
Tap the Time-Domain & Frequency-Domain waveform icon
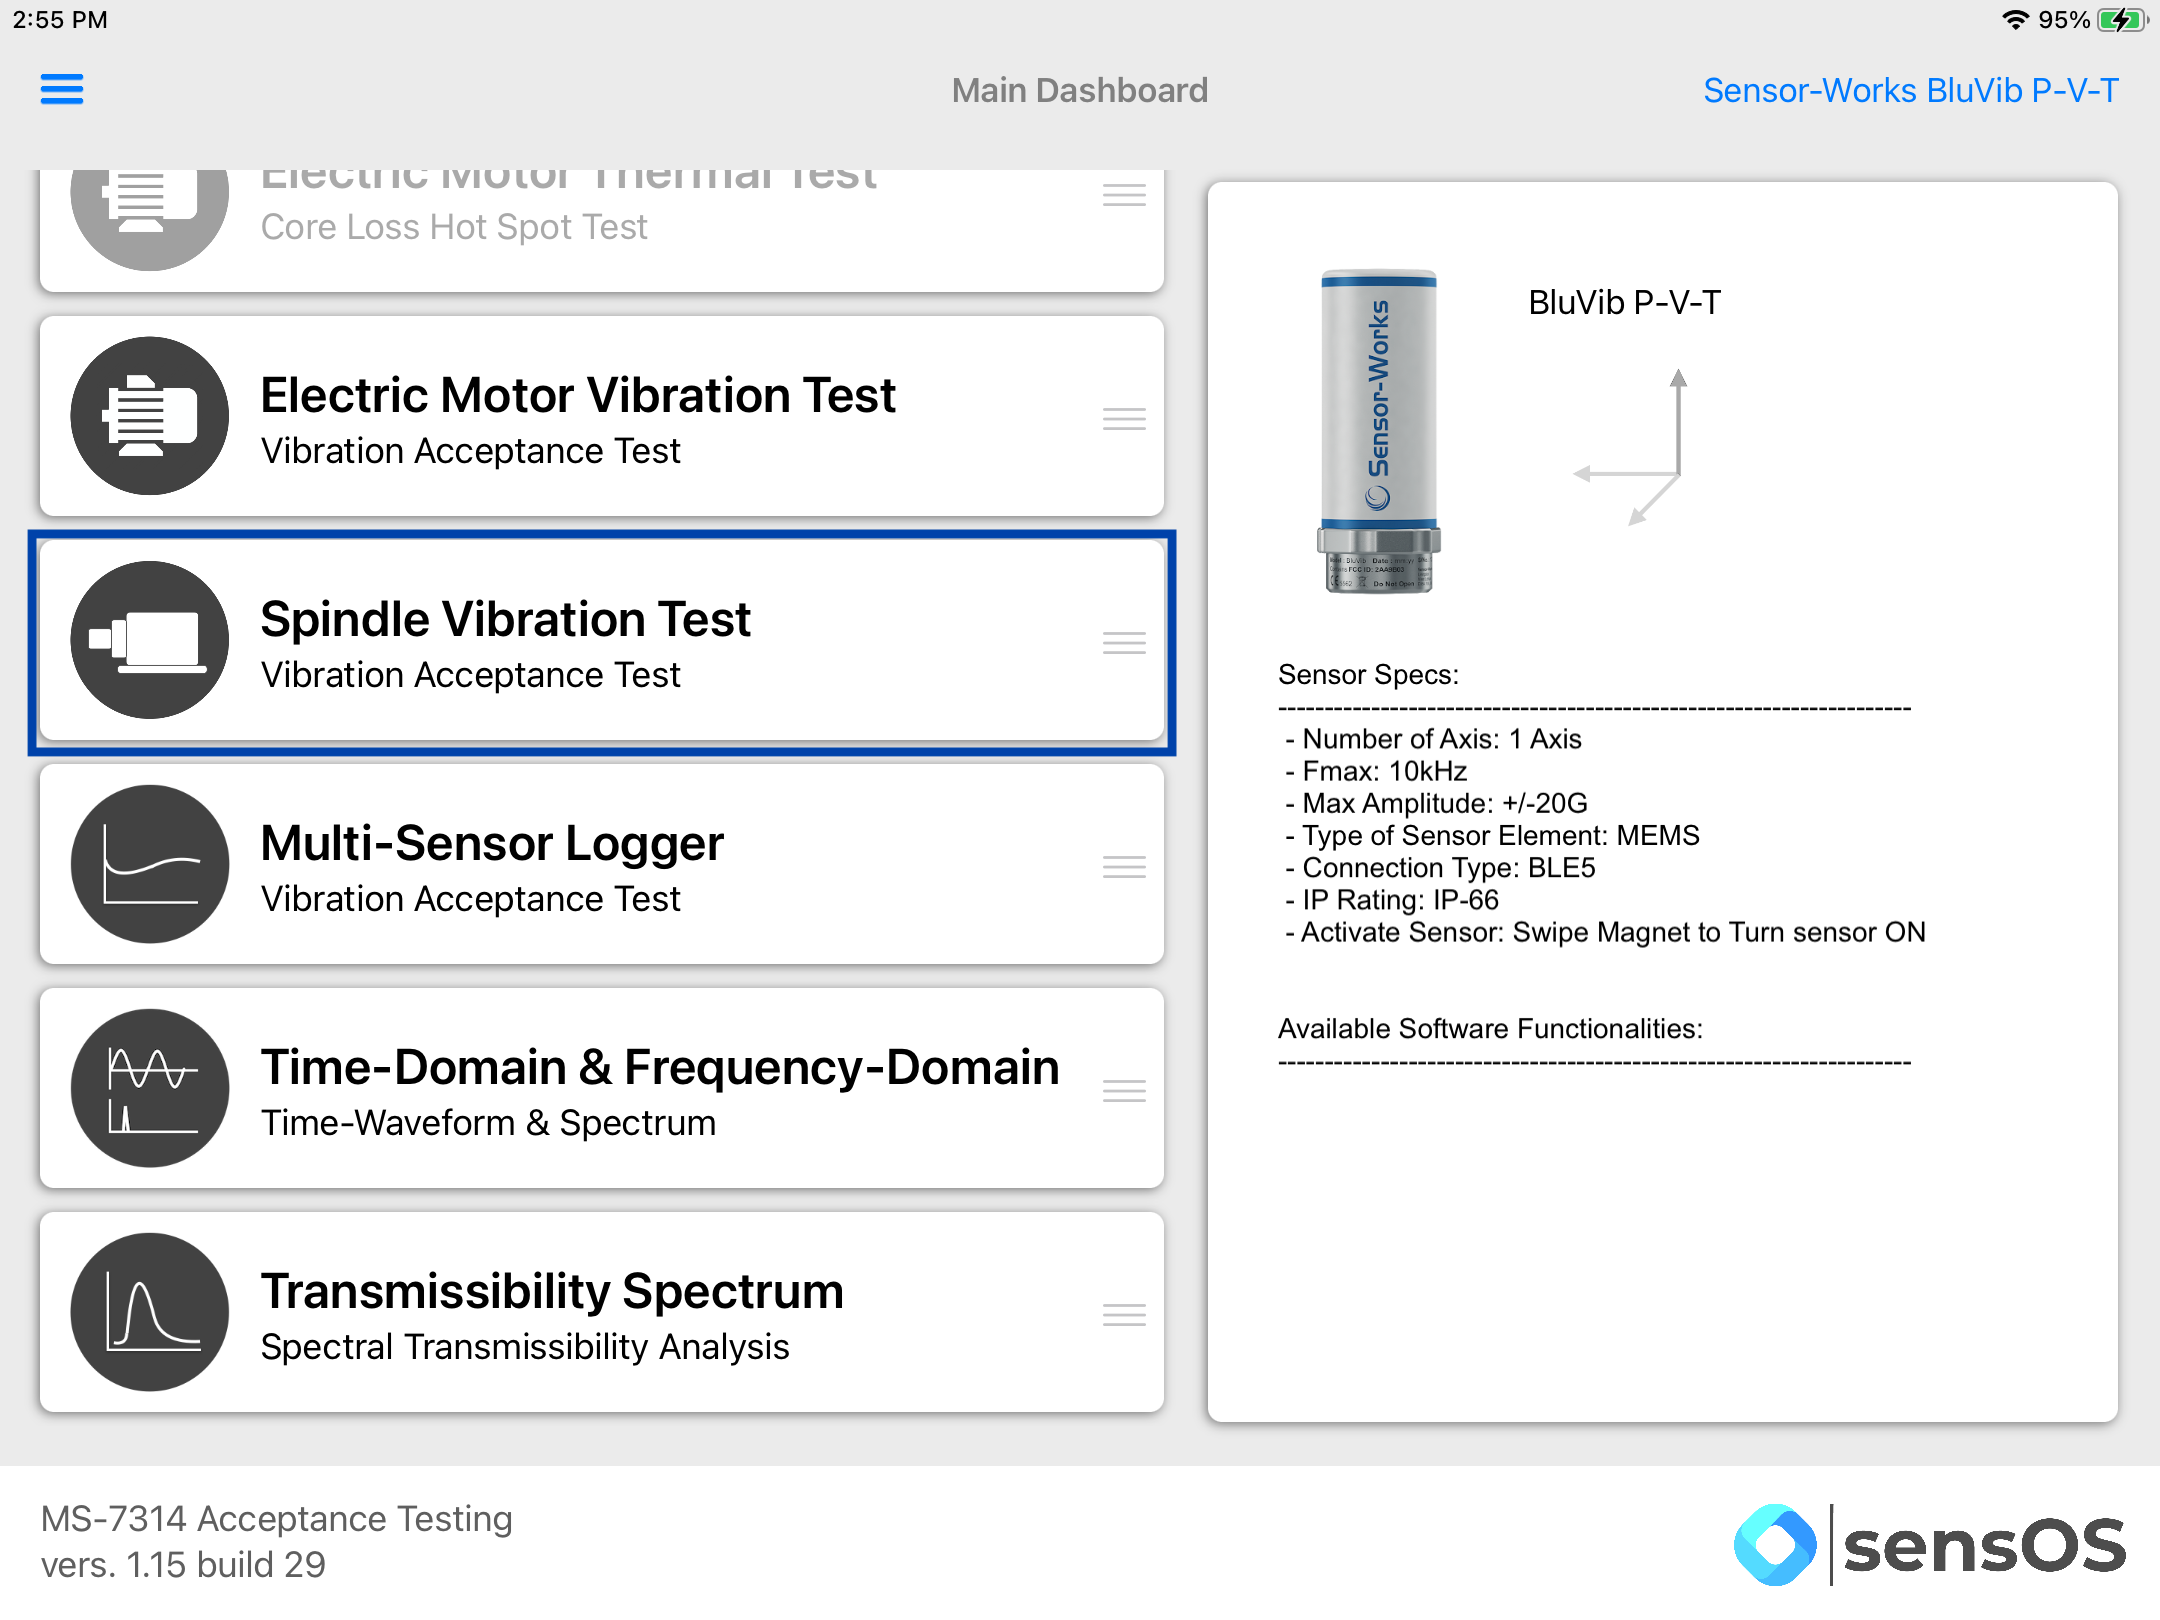point(150,1087)
